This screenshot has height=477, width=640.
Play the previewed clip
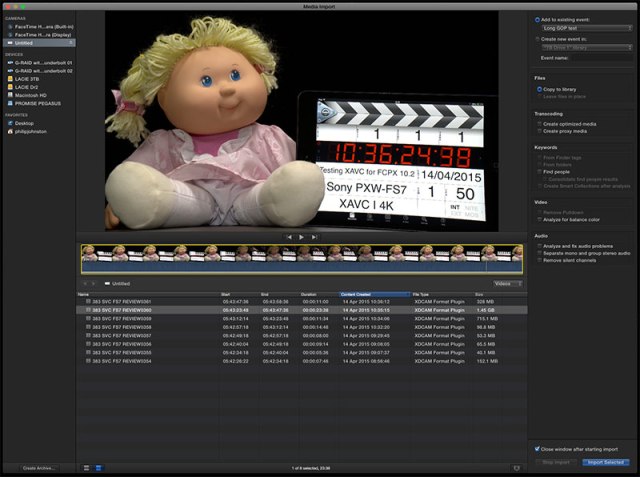click(302, 237)
